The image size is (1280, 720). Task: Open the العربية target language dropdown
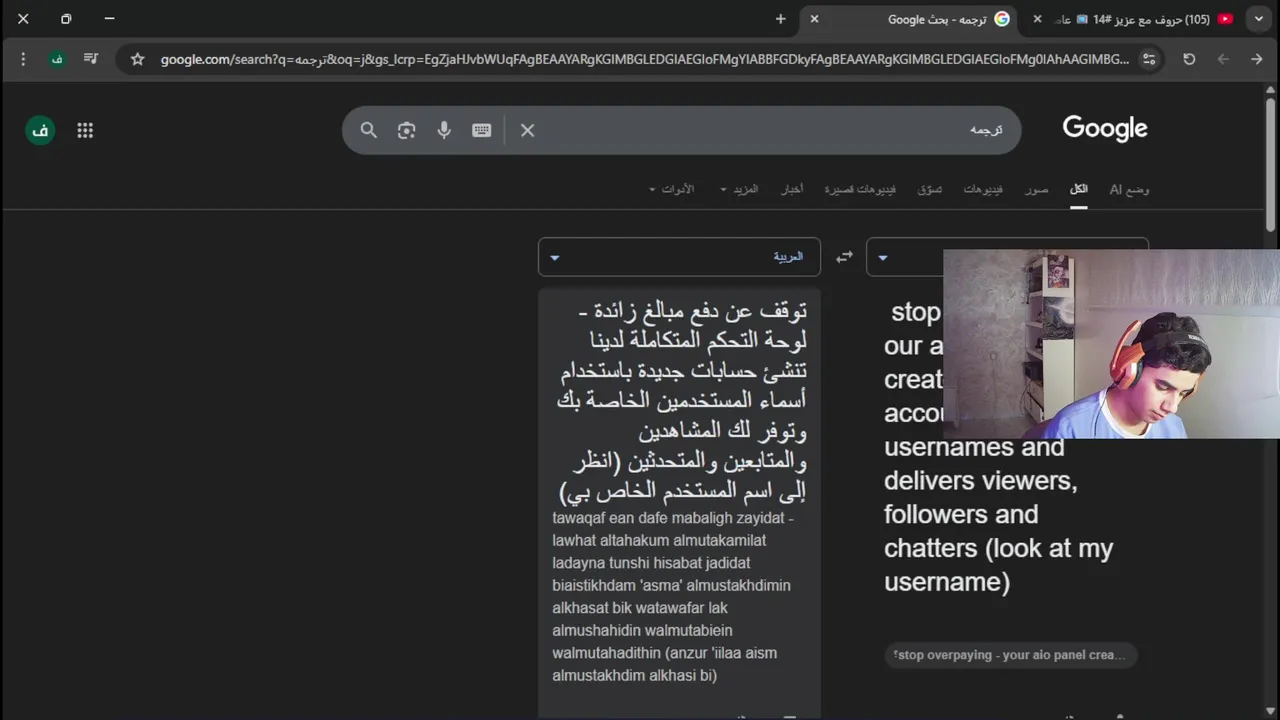click(x=679, y=257)
